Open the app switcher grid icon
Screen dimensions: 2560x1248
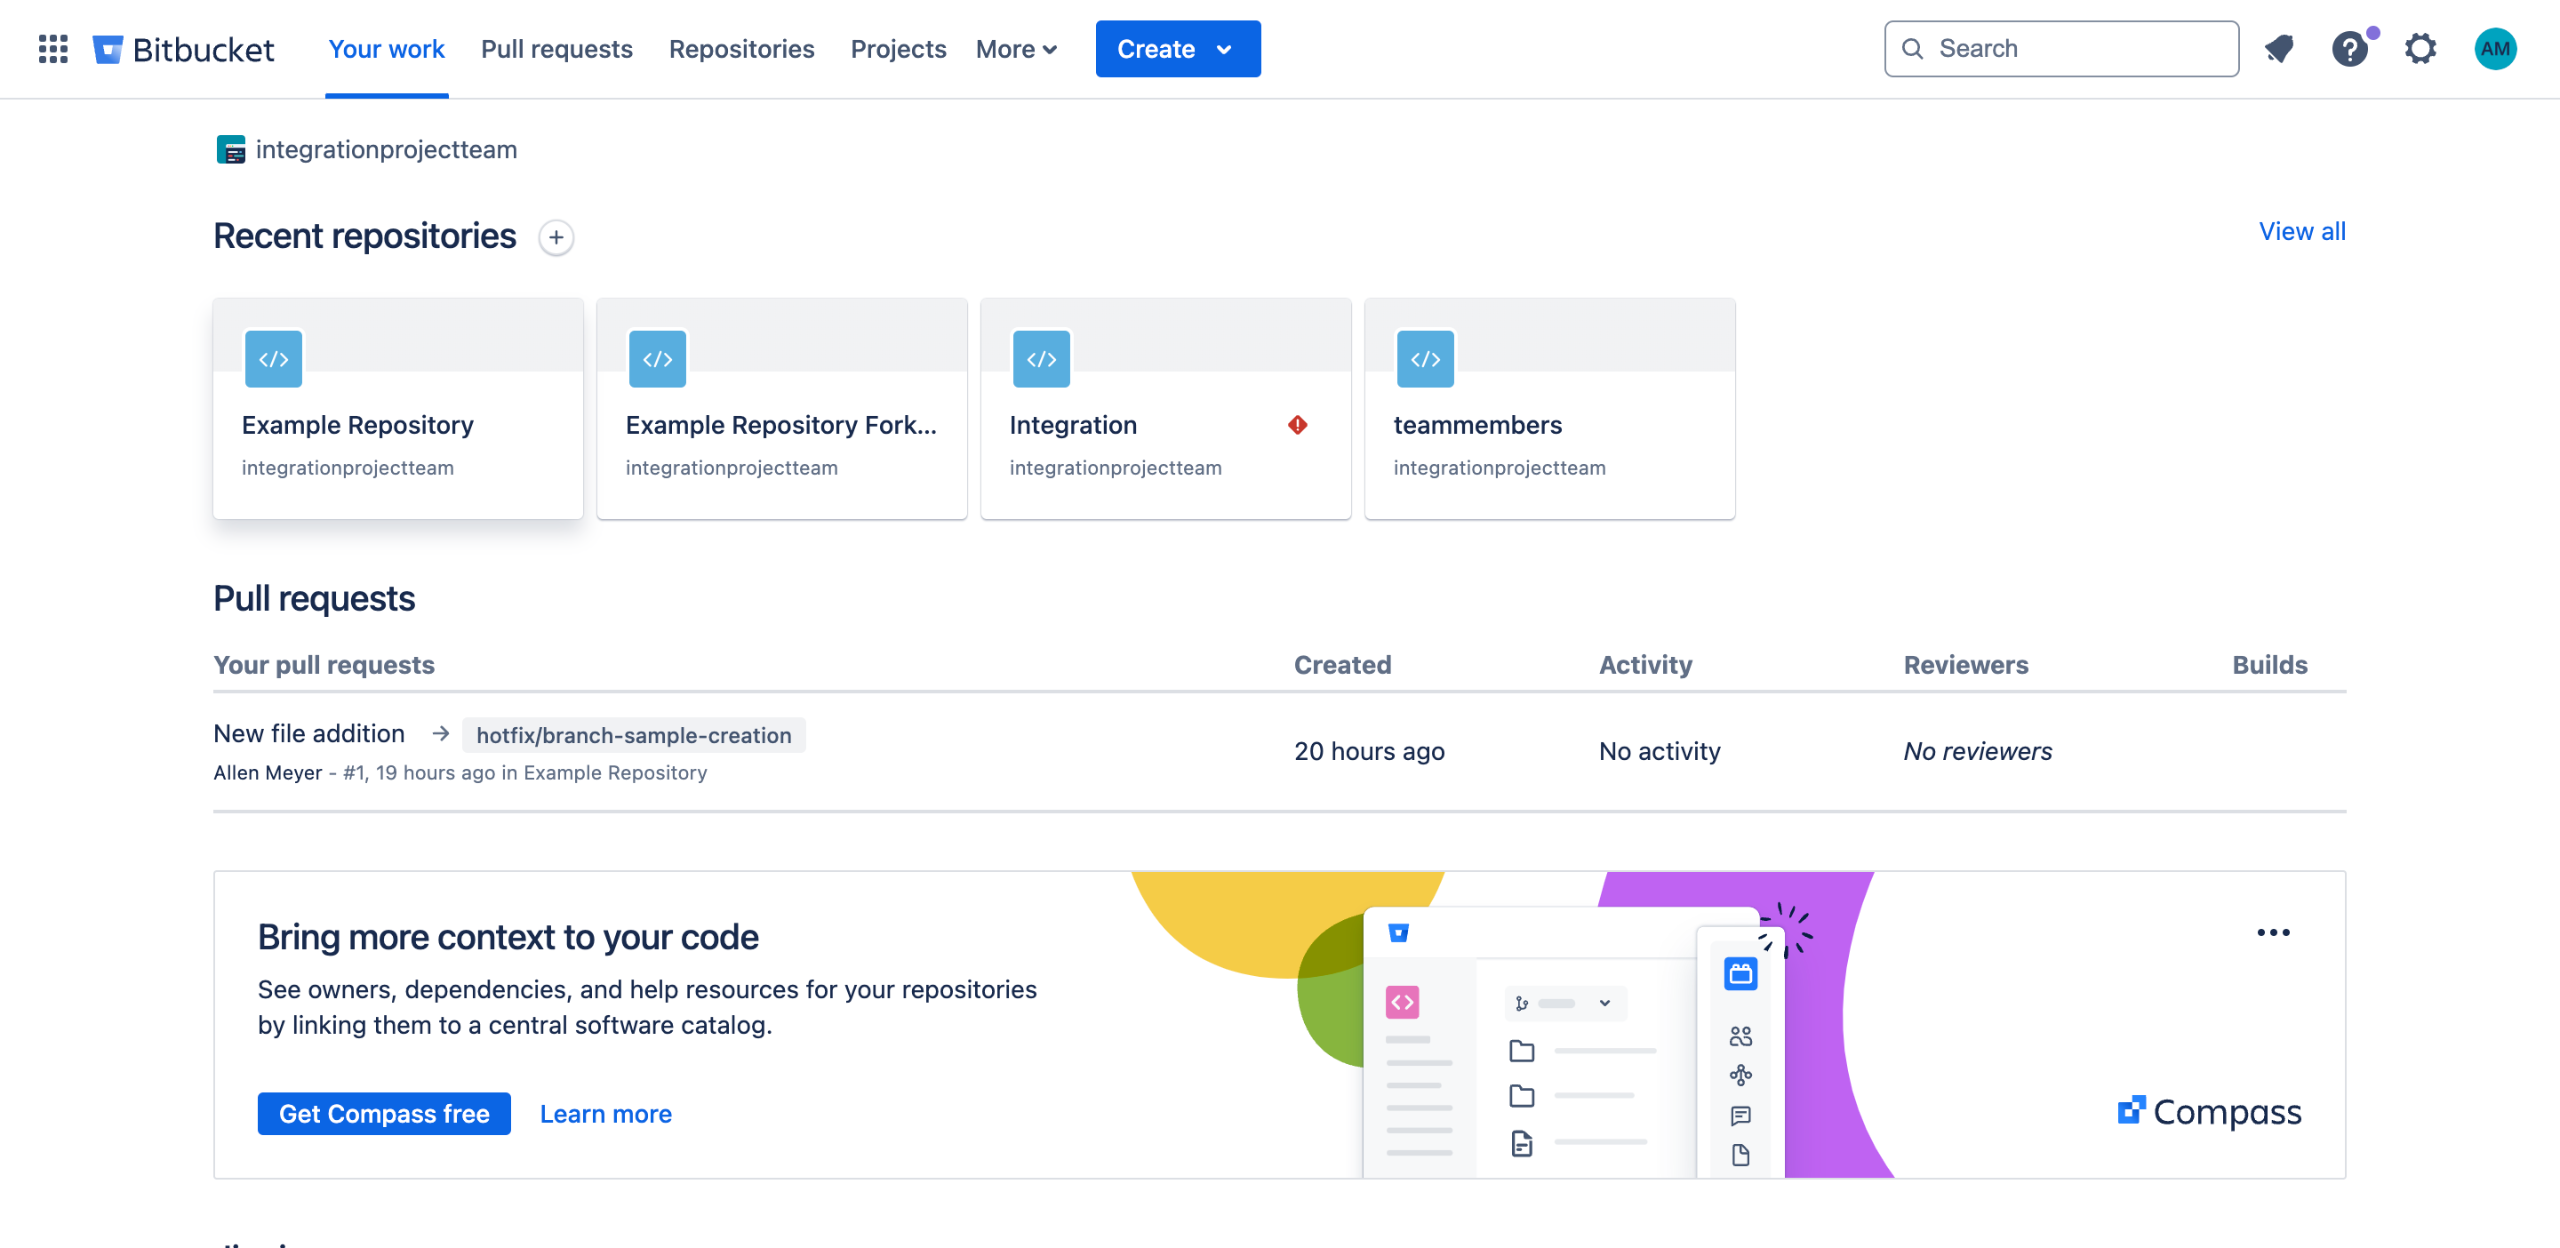[x=53, y=48]
